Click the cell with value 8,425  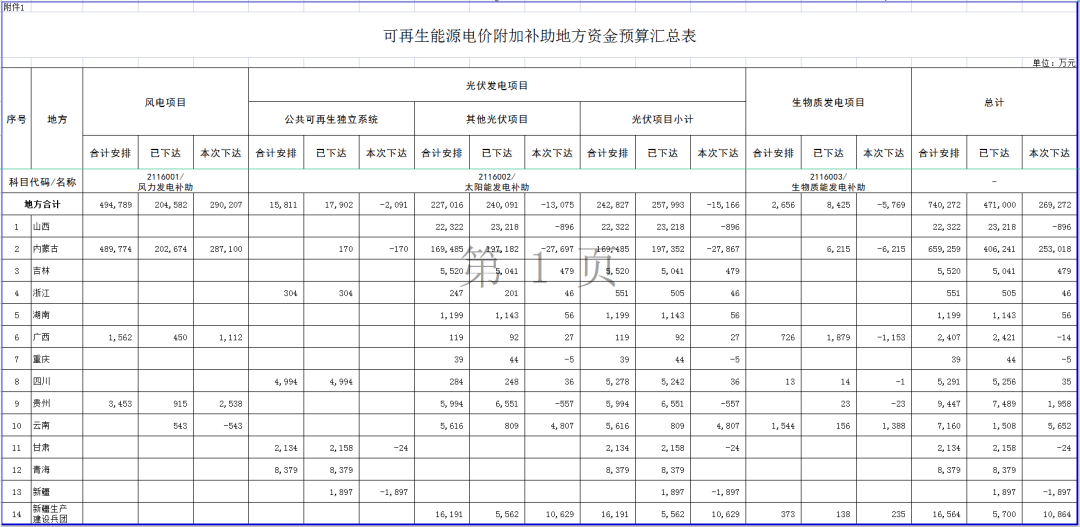[x=829, y=205]
